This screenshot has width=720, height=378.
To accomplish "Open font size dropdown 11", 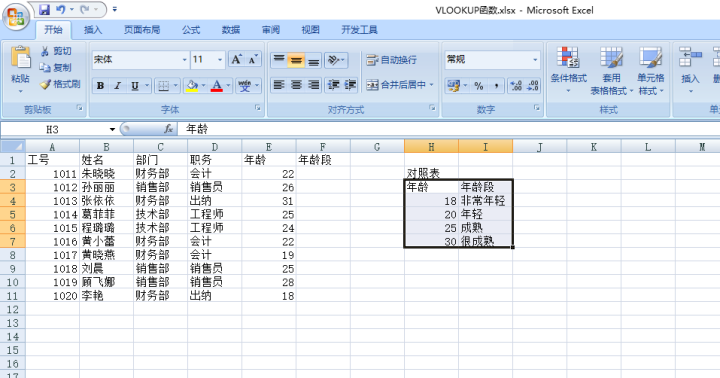I will click(219, 60).
